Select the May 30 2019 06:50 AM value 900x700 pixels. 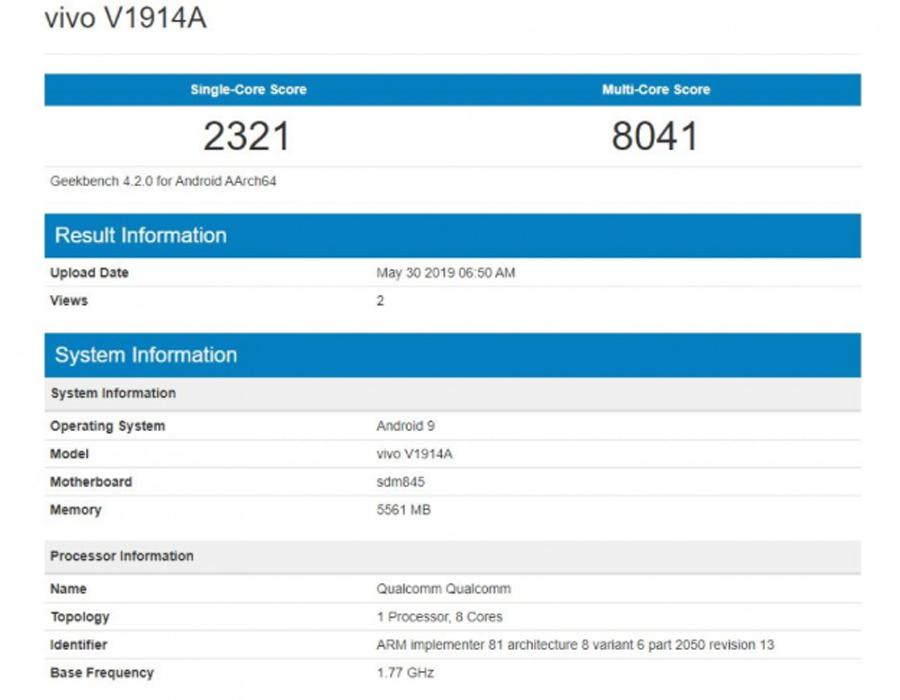(x=445, y=273)
